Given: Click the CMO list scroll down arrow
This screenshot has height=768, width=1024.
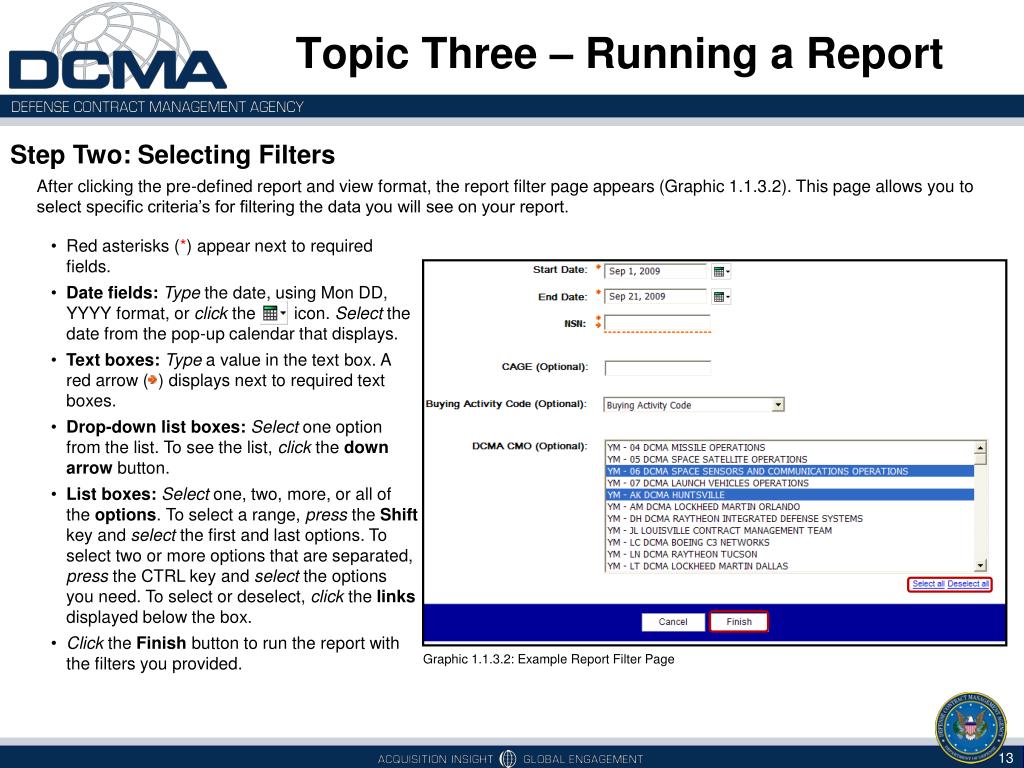Looking at the screenshot, I should pos(980,566).
